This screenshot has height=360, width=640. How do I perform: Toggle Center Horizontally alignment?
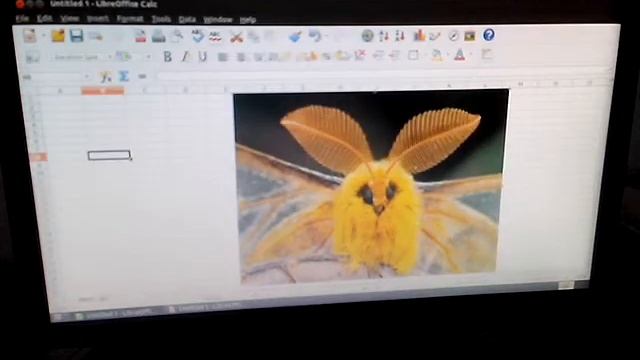click(x=241, y=57)
